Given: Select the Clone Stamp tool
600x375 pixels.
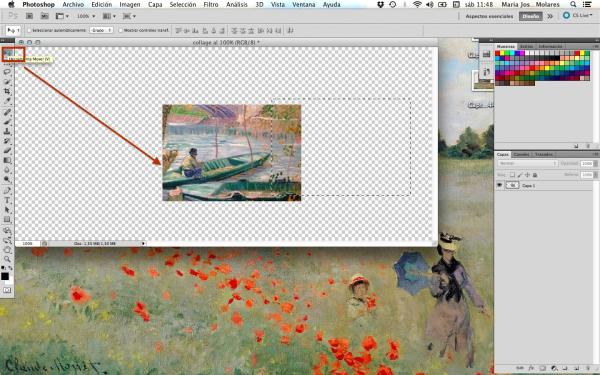Looking at the screenshot, I should (x=7, y=132).
